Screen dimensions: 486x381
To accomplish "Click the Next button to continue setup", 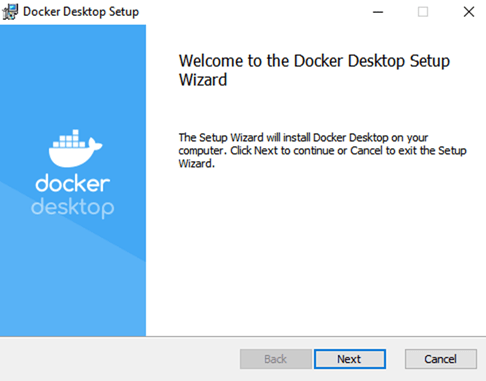I will 350,359.
